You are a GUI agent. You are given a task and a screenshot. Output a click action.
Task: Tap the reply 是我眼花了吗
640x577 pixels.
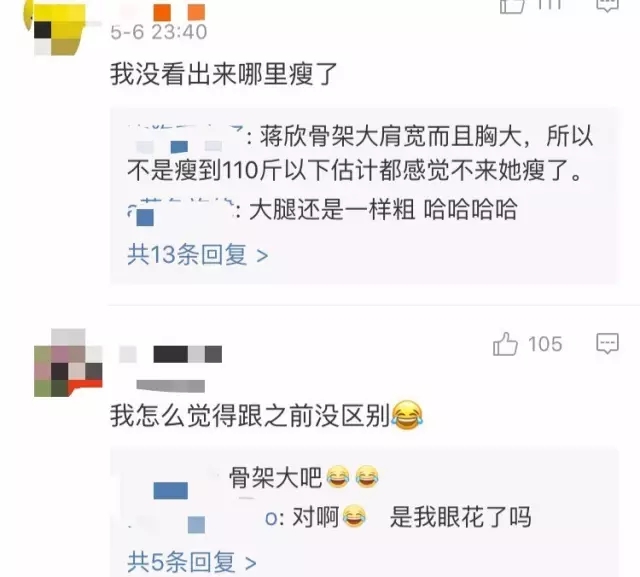tap(460, 517)
